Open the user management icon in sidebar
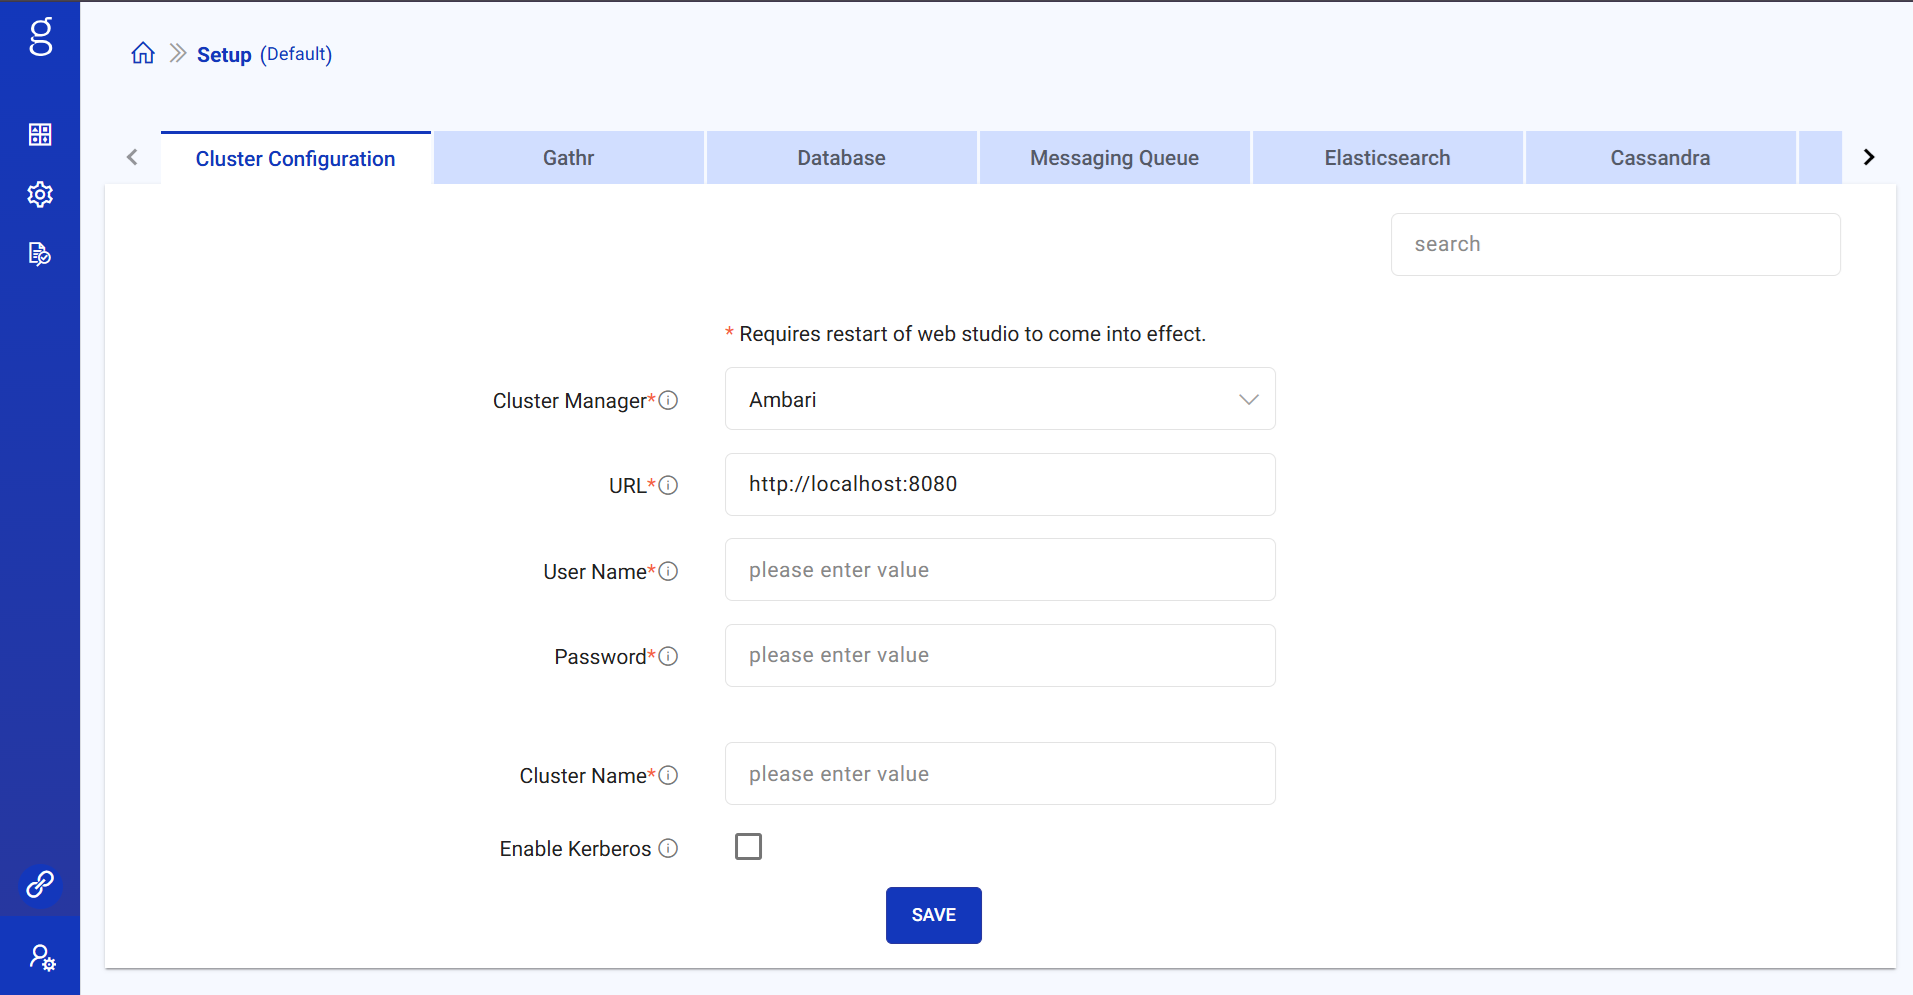 click(x=40, y=957)
